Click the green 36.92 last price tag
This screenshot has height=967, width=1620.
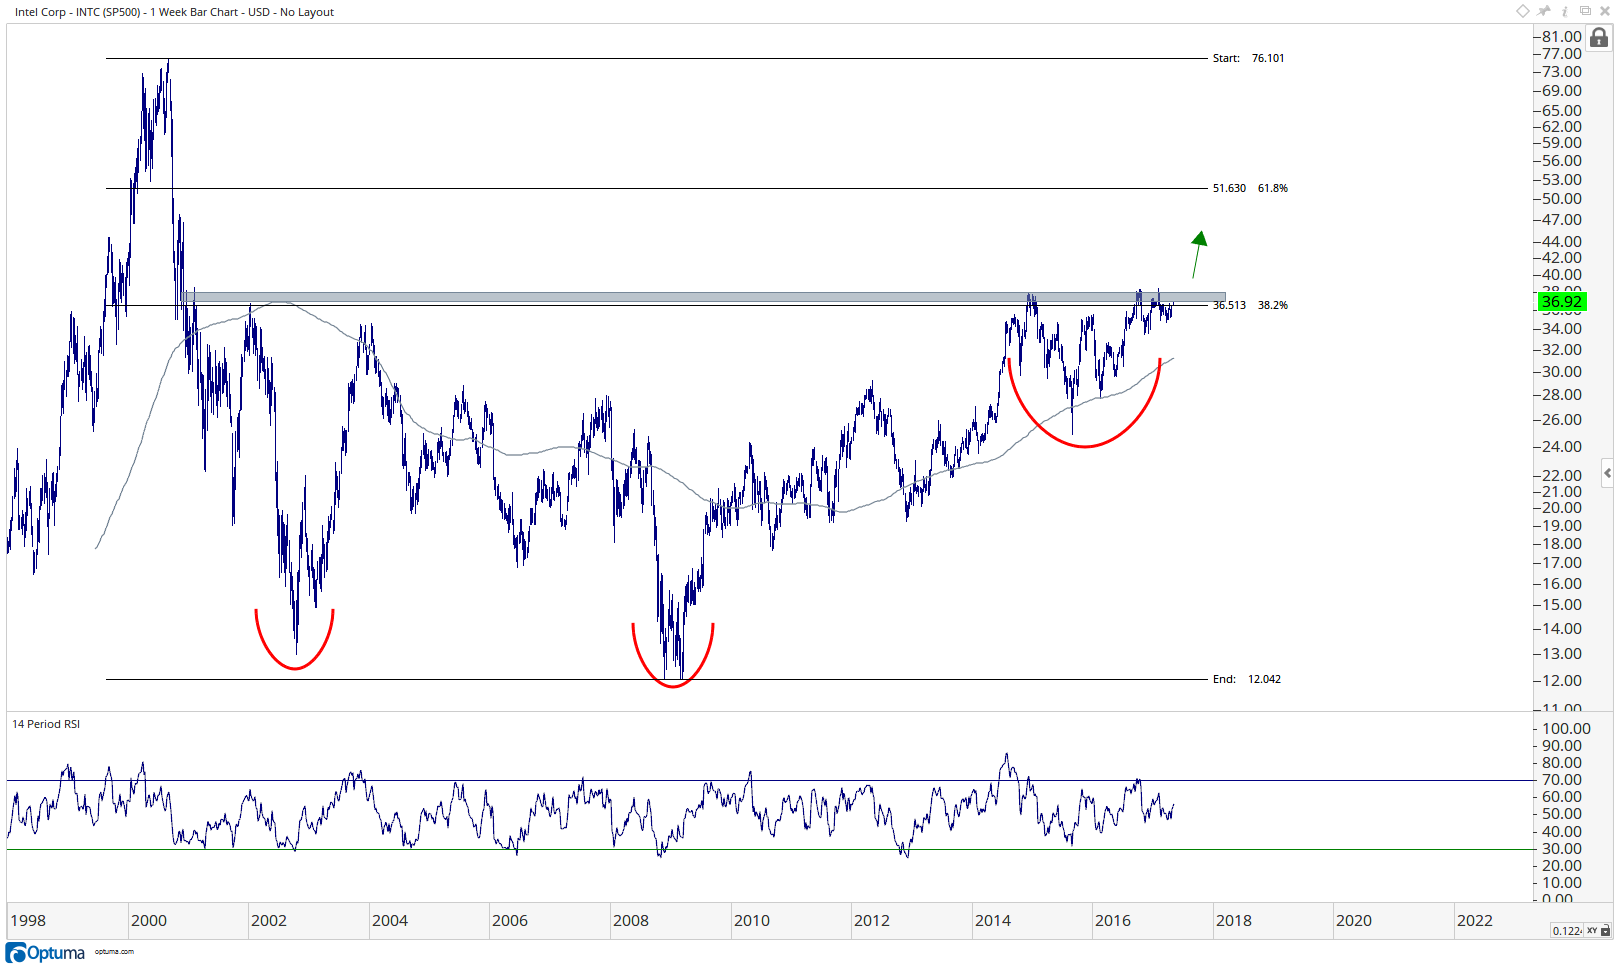(x=1561, y=302)
